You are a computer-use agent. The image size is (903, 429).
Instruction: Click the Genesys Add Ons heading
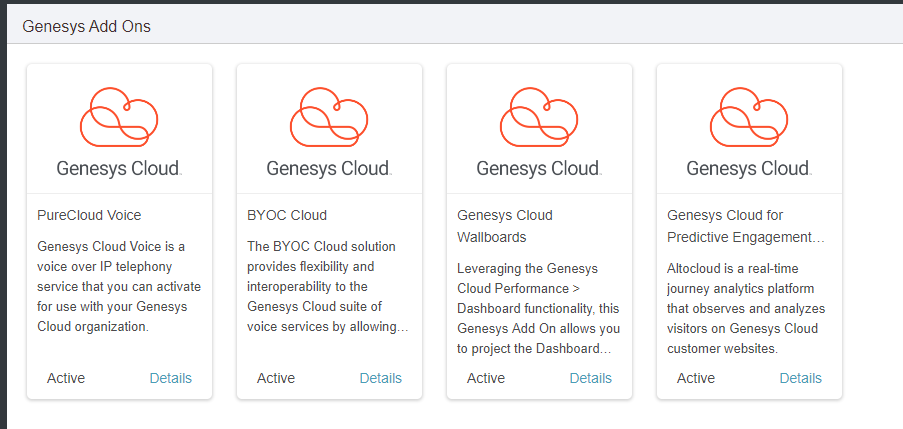(86, 26)
